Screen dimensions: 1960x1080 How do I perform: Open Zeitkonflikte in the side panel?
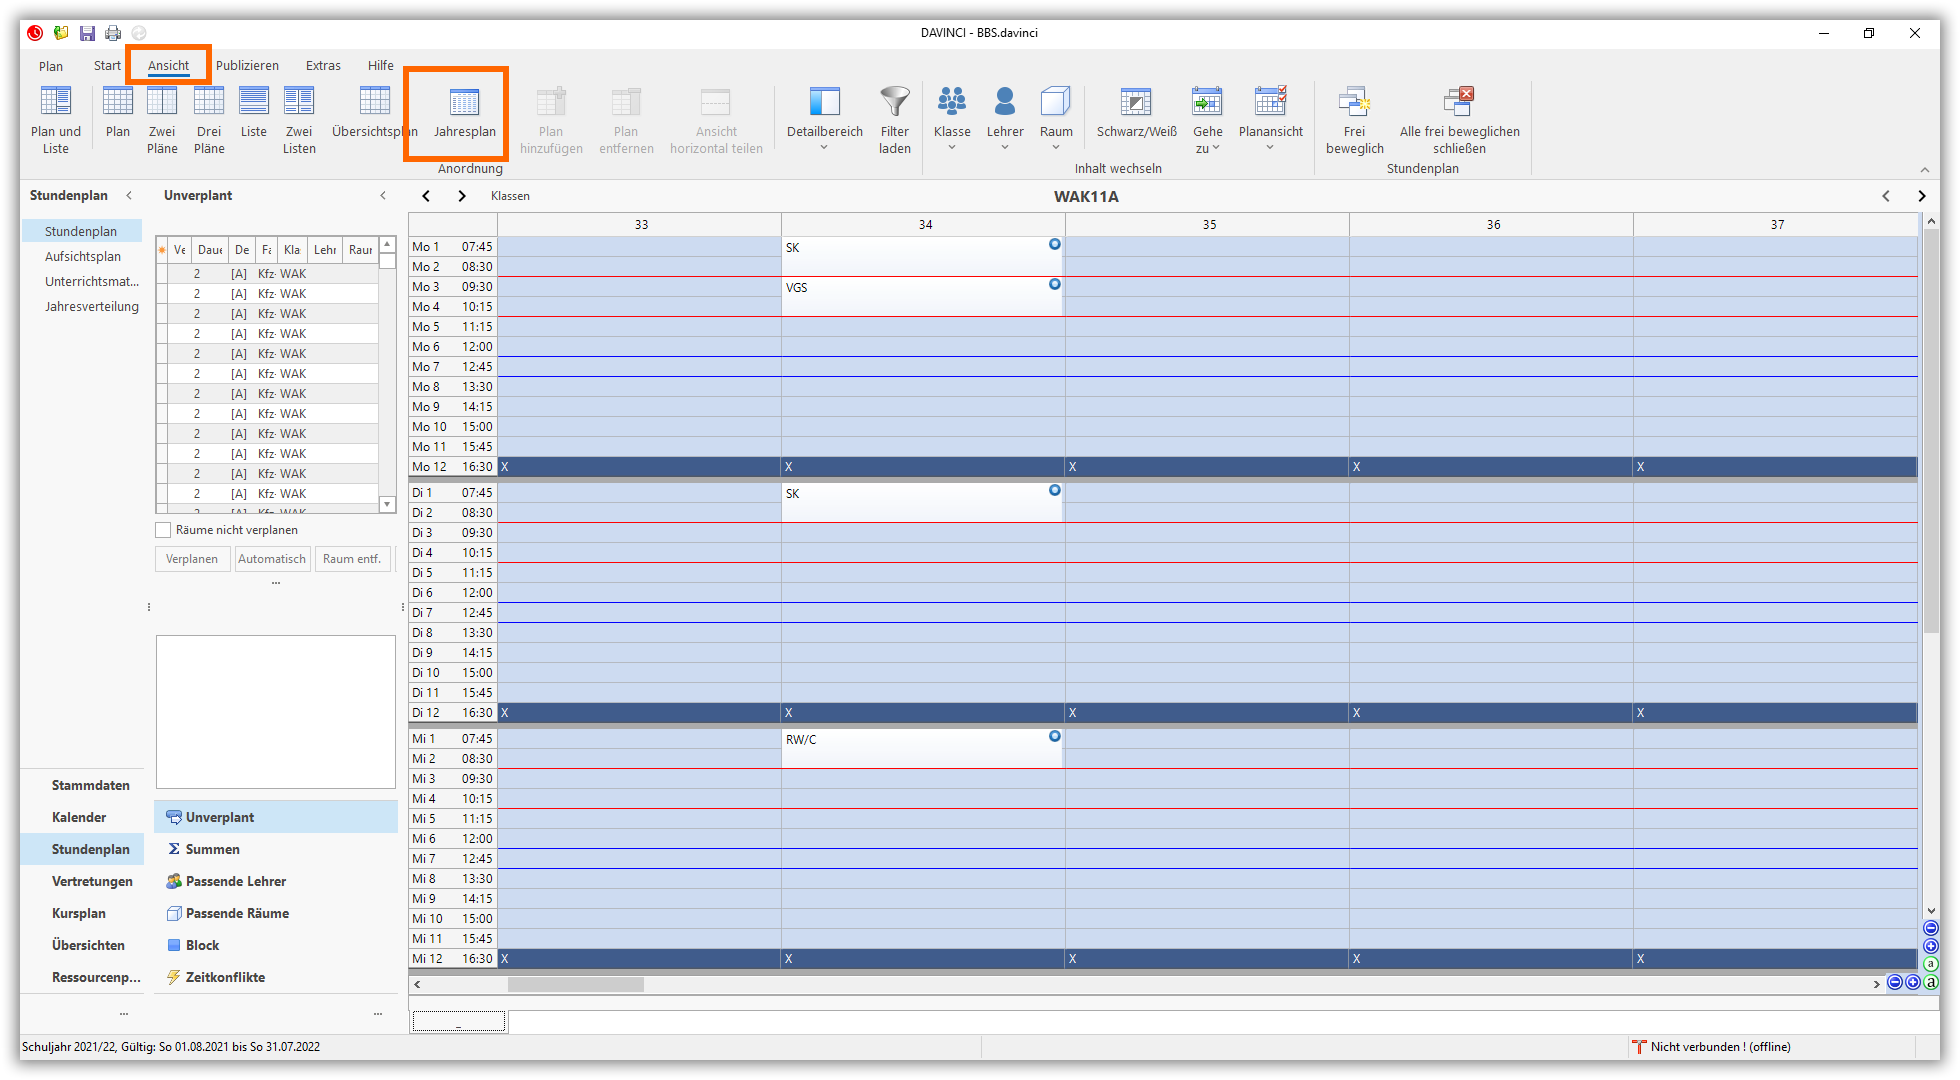[x=225, y=977]
